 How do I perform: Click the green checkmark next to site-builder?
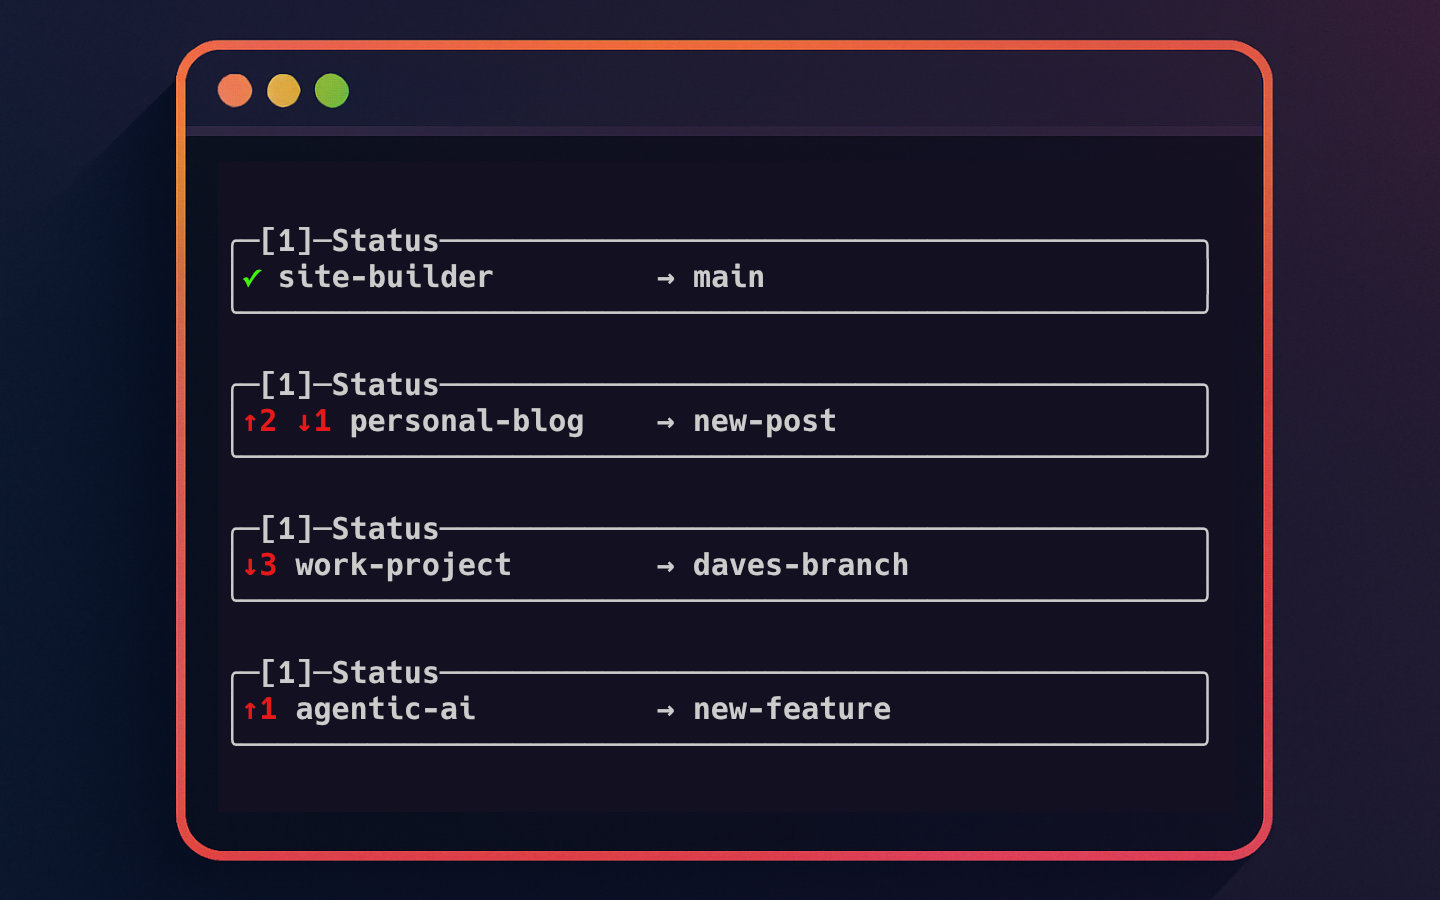pos(251,277)
